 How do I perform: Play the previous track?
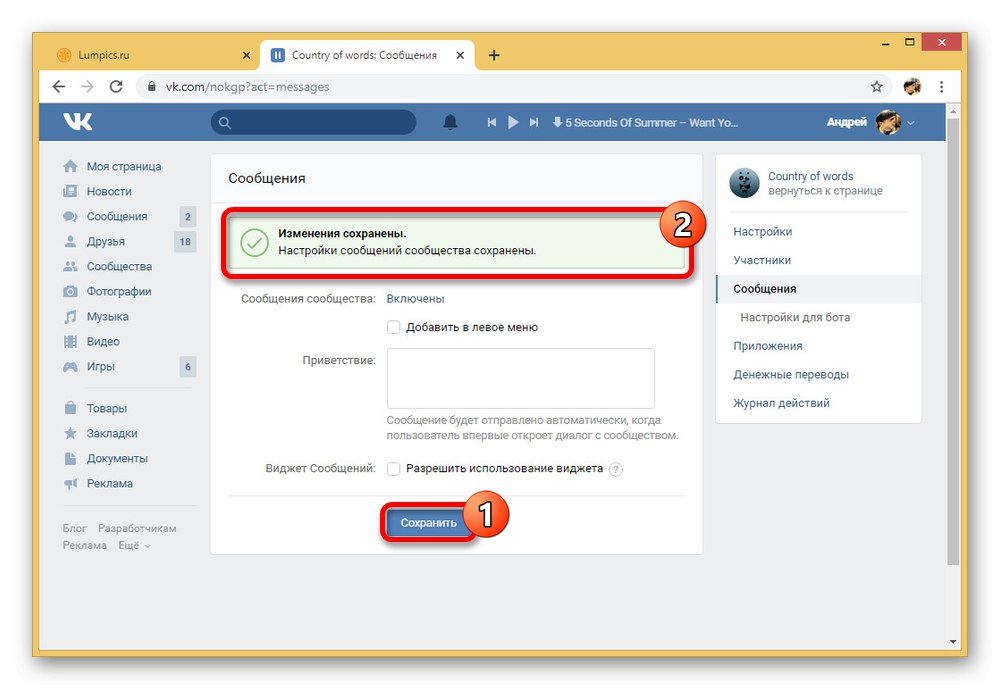(x=492, y=122)
